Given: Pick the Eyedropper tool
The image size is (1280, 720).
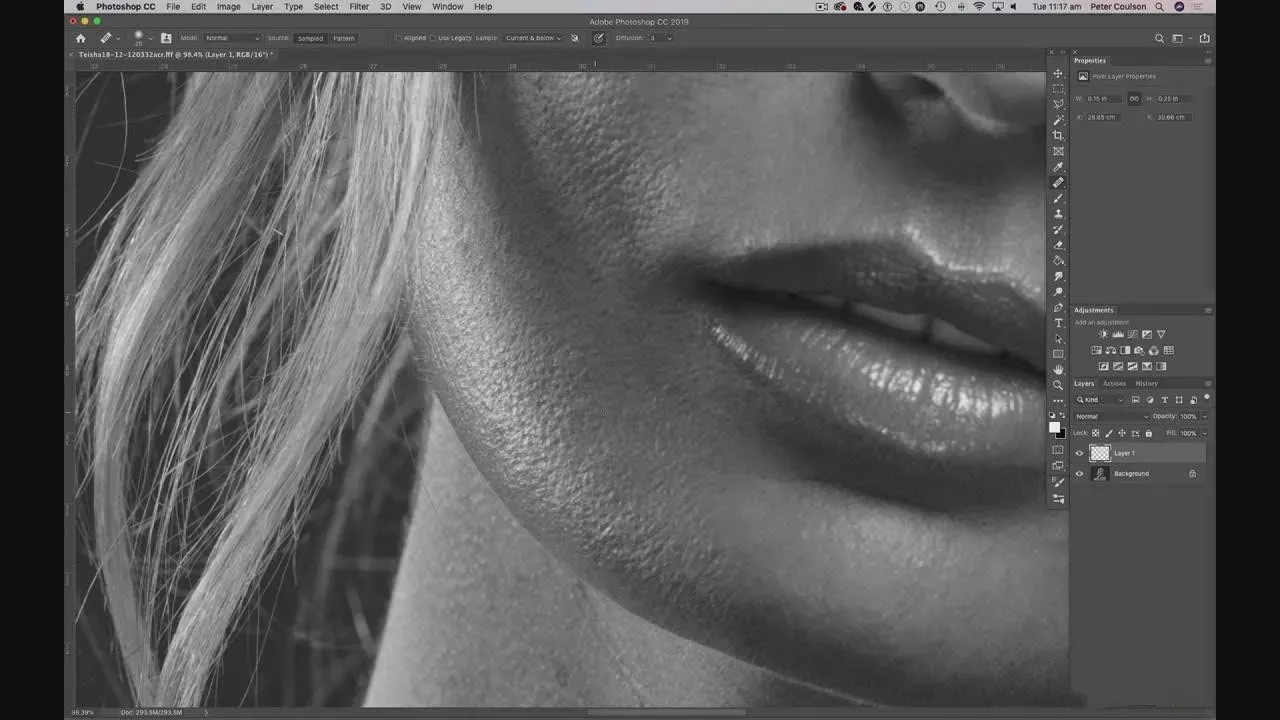Looking at the screenshot, I should (x=1058, y=167).
